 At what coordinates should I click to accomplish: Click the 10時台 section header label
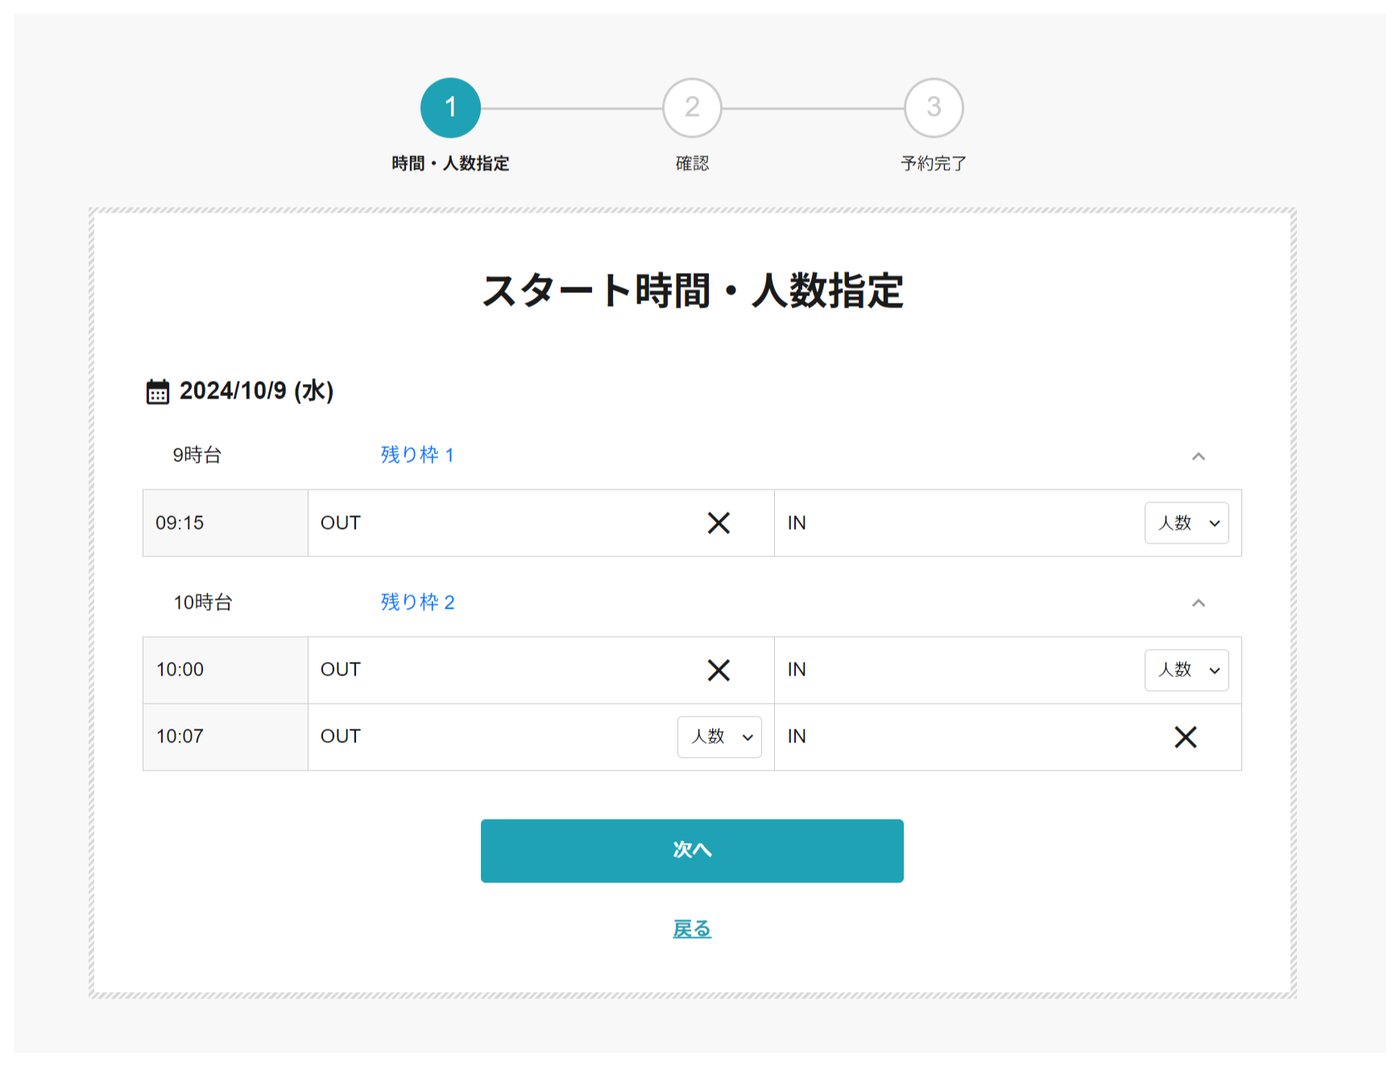[x=203, y=602]
